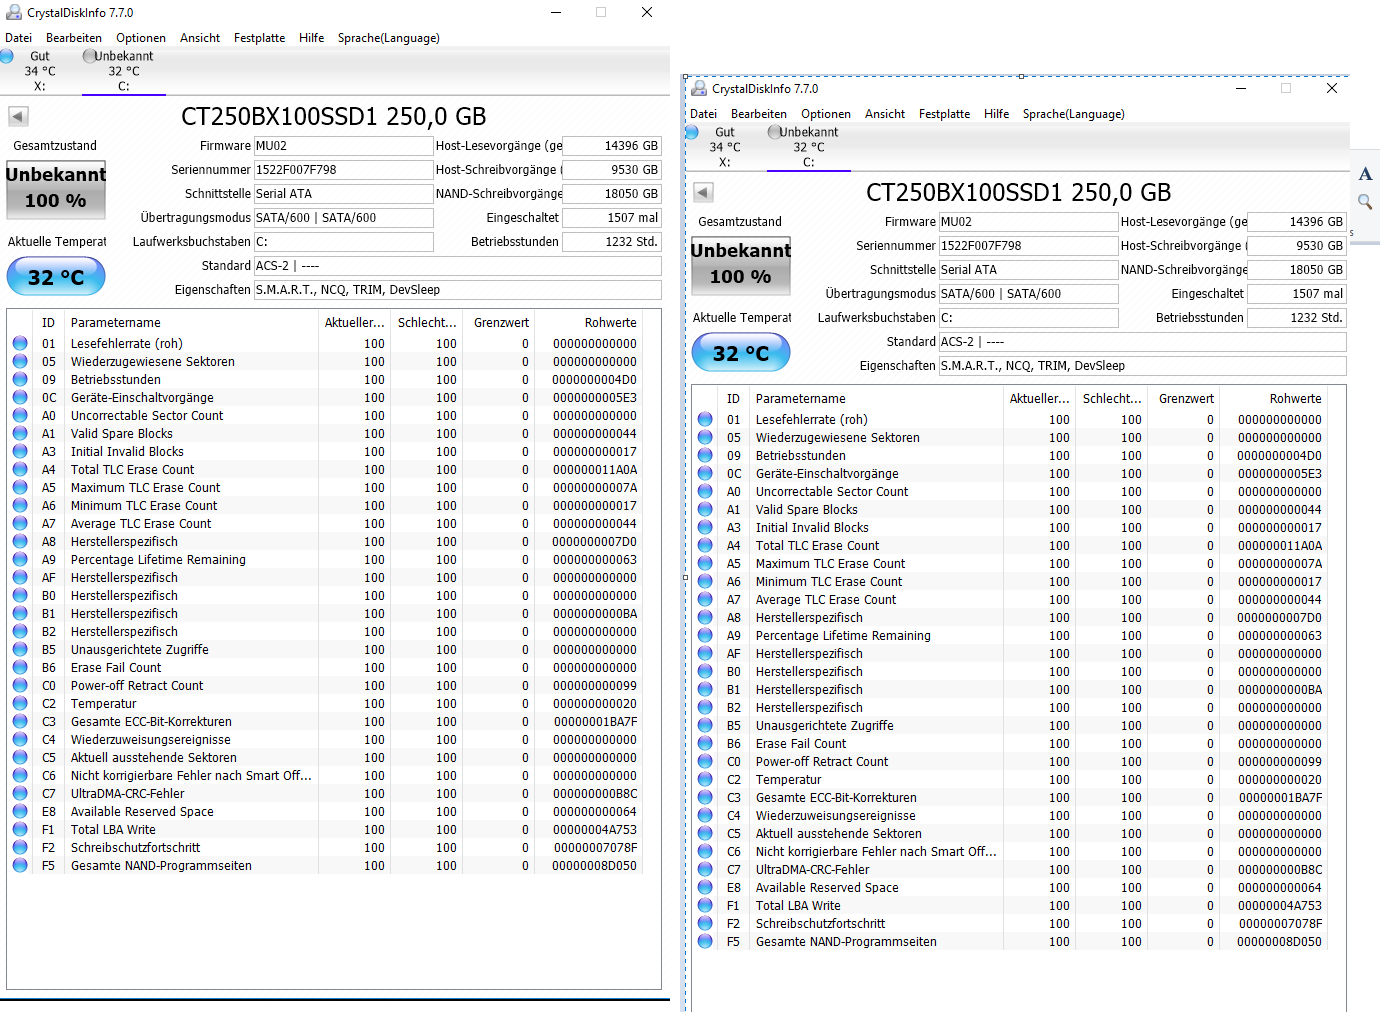Viewport: 1380px width, 1012px height.
Task: Click previous-disk arrow in right window
Action: (703, 192)
